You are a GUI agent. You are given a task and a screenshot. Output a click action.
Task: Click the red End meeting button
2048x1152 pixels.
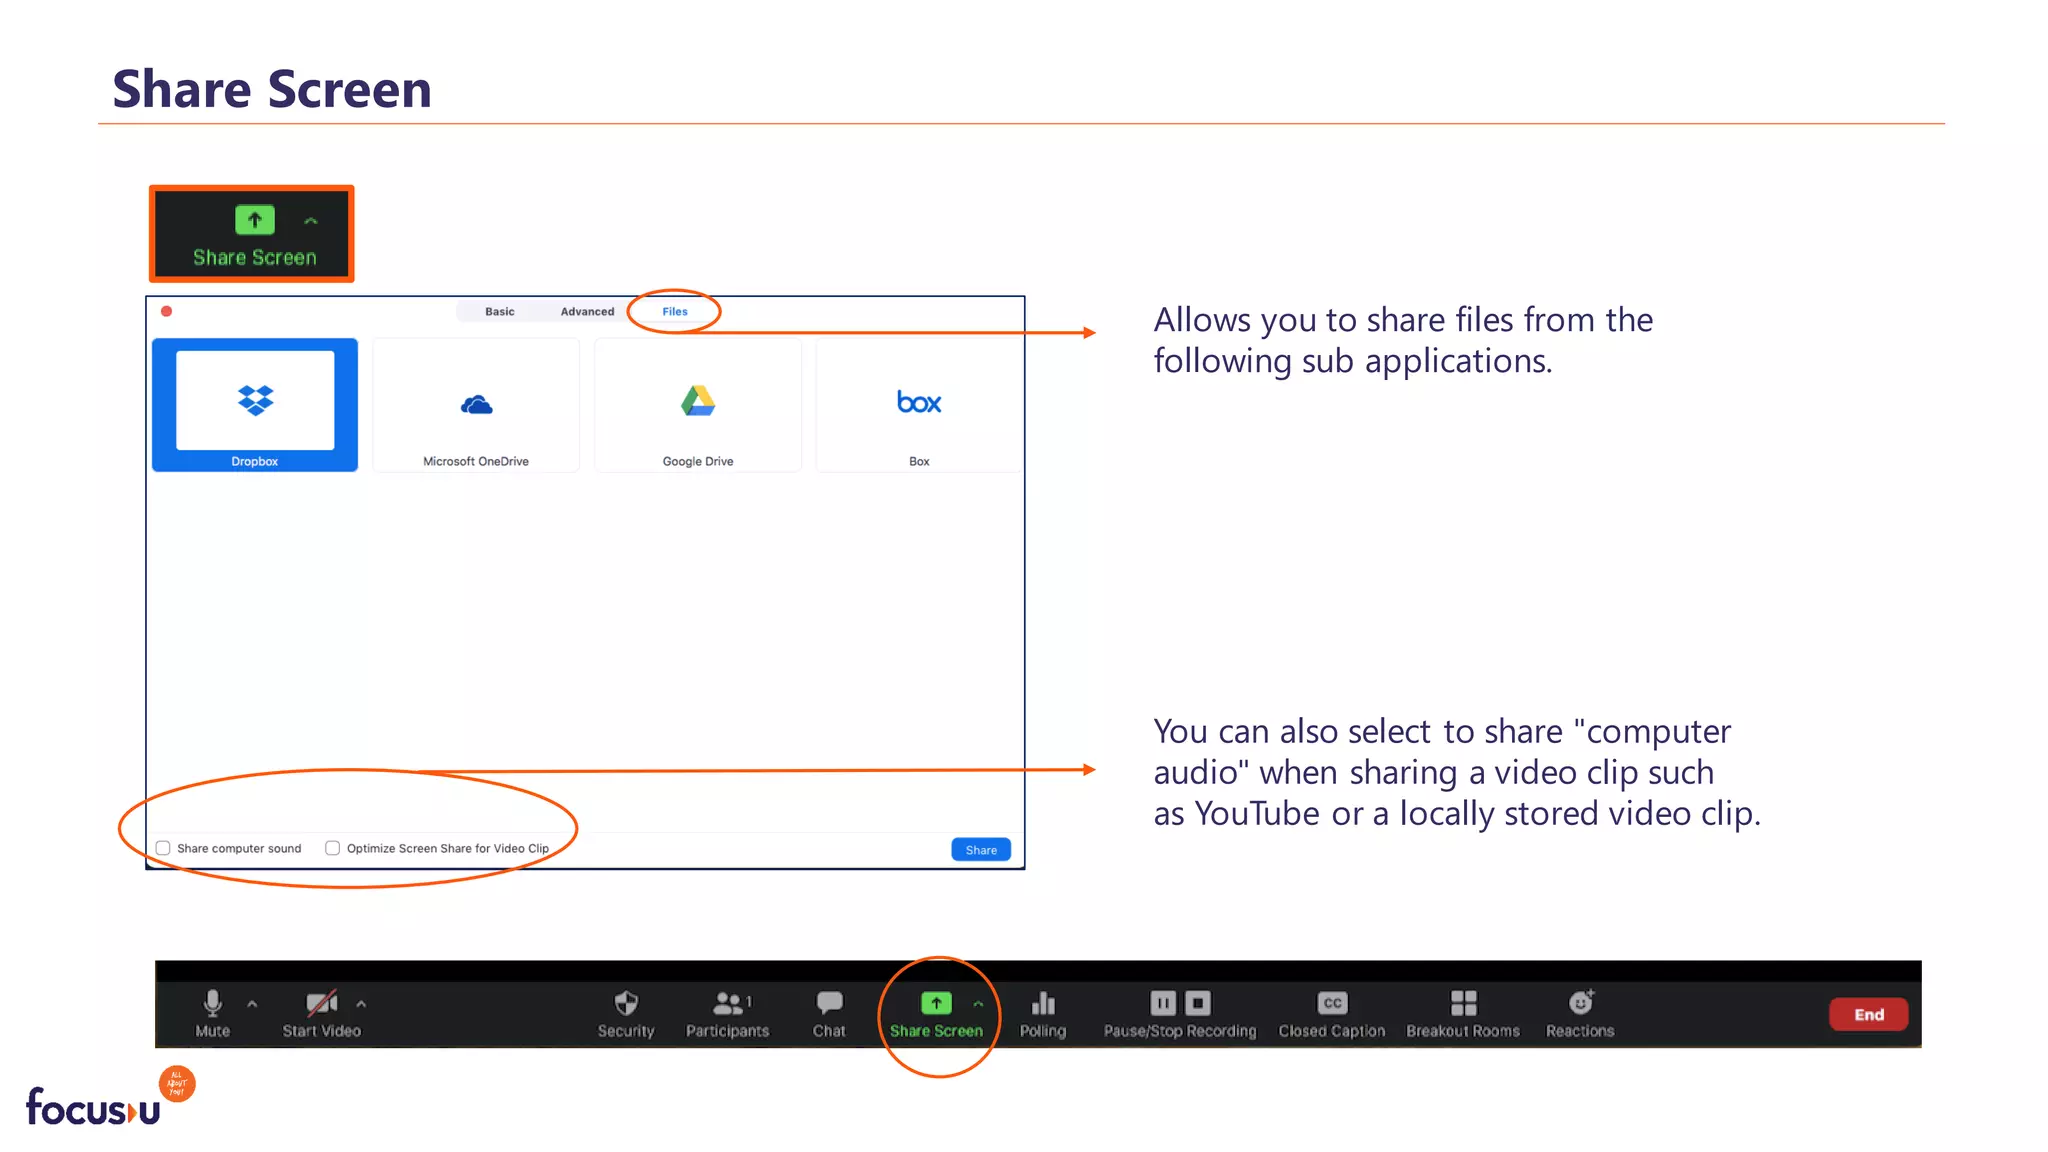(1868, 1014)
